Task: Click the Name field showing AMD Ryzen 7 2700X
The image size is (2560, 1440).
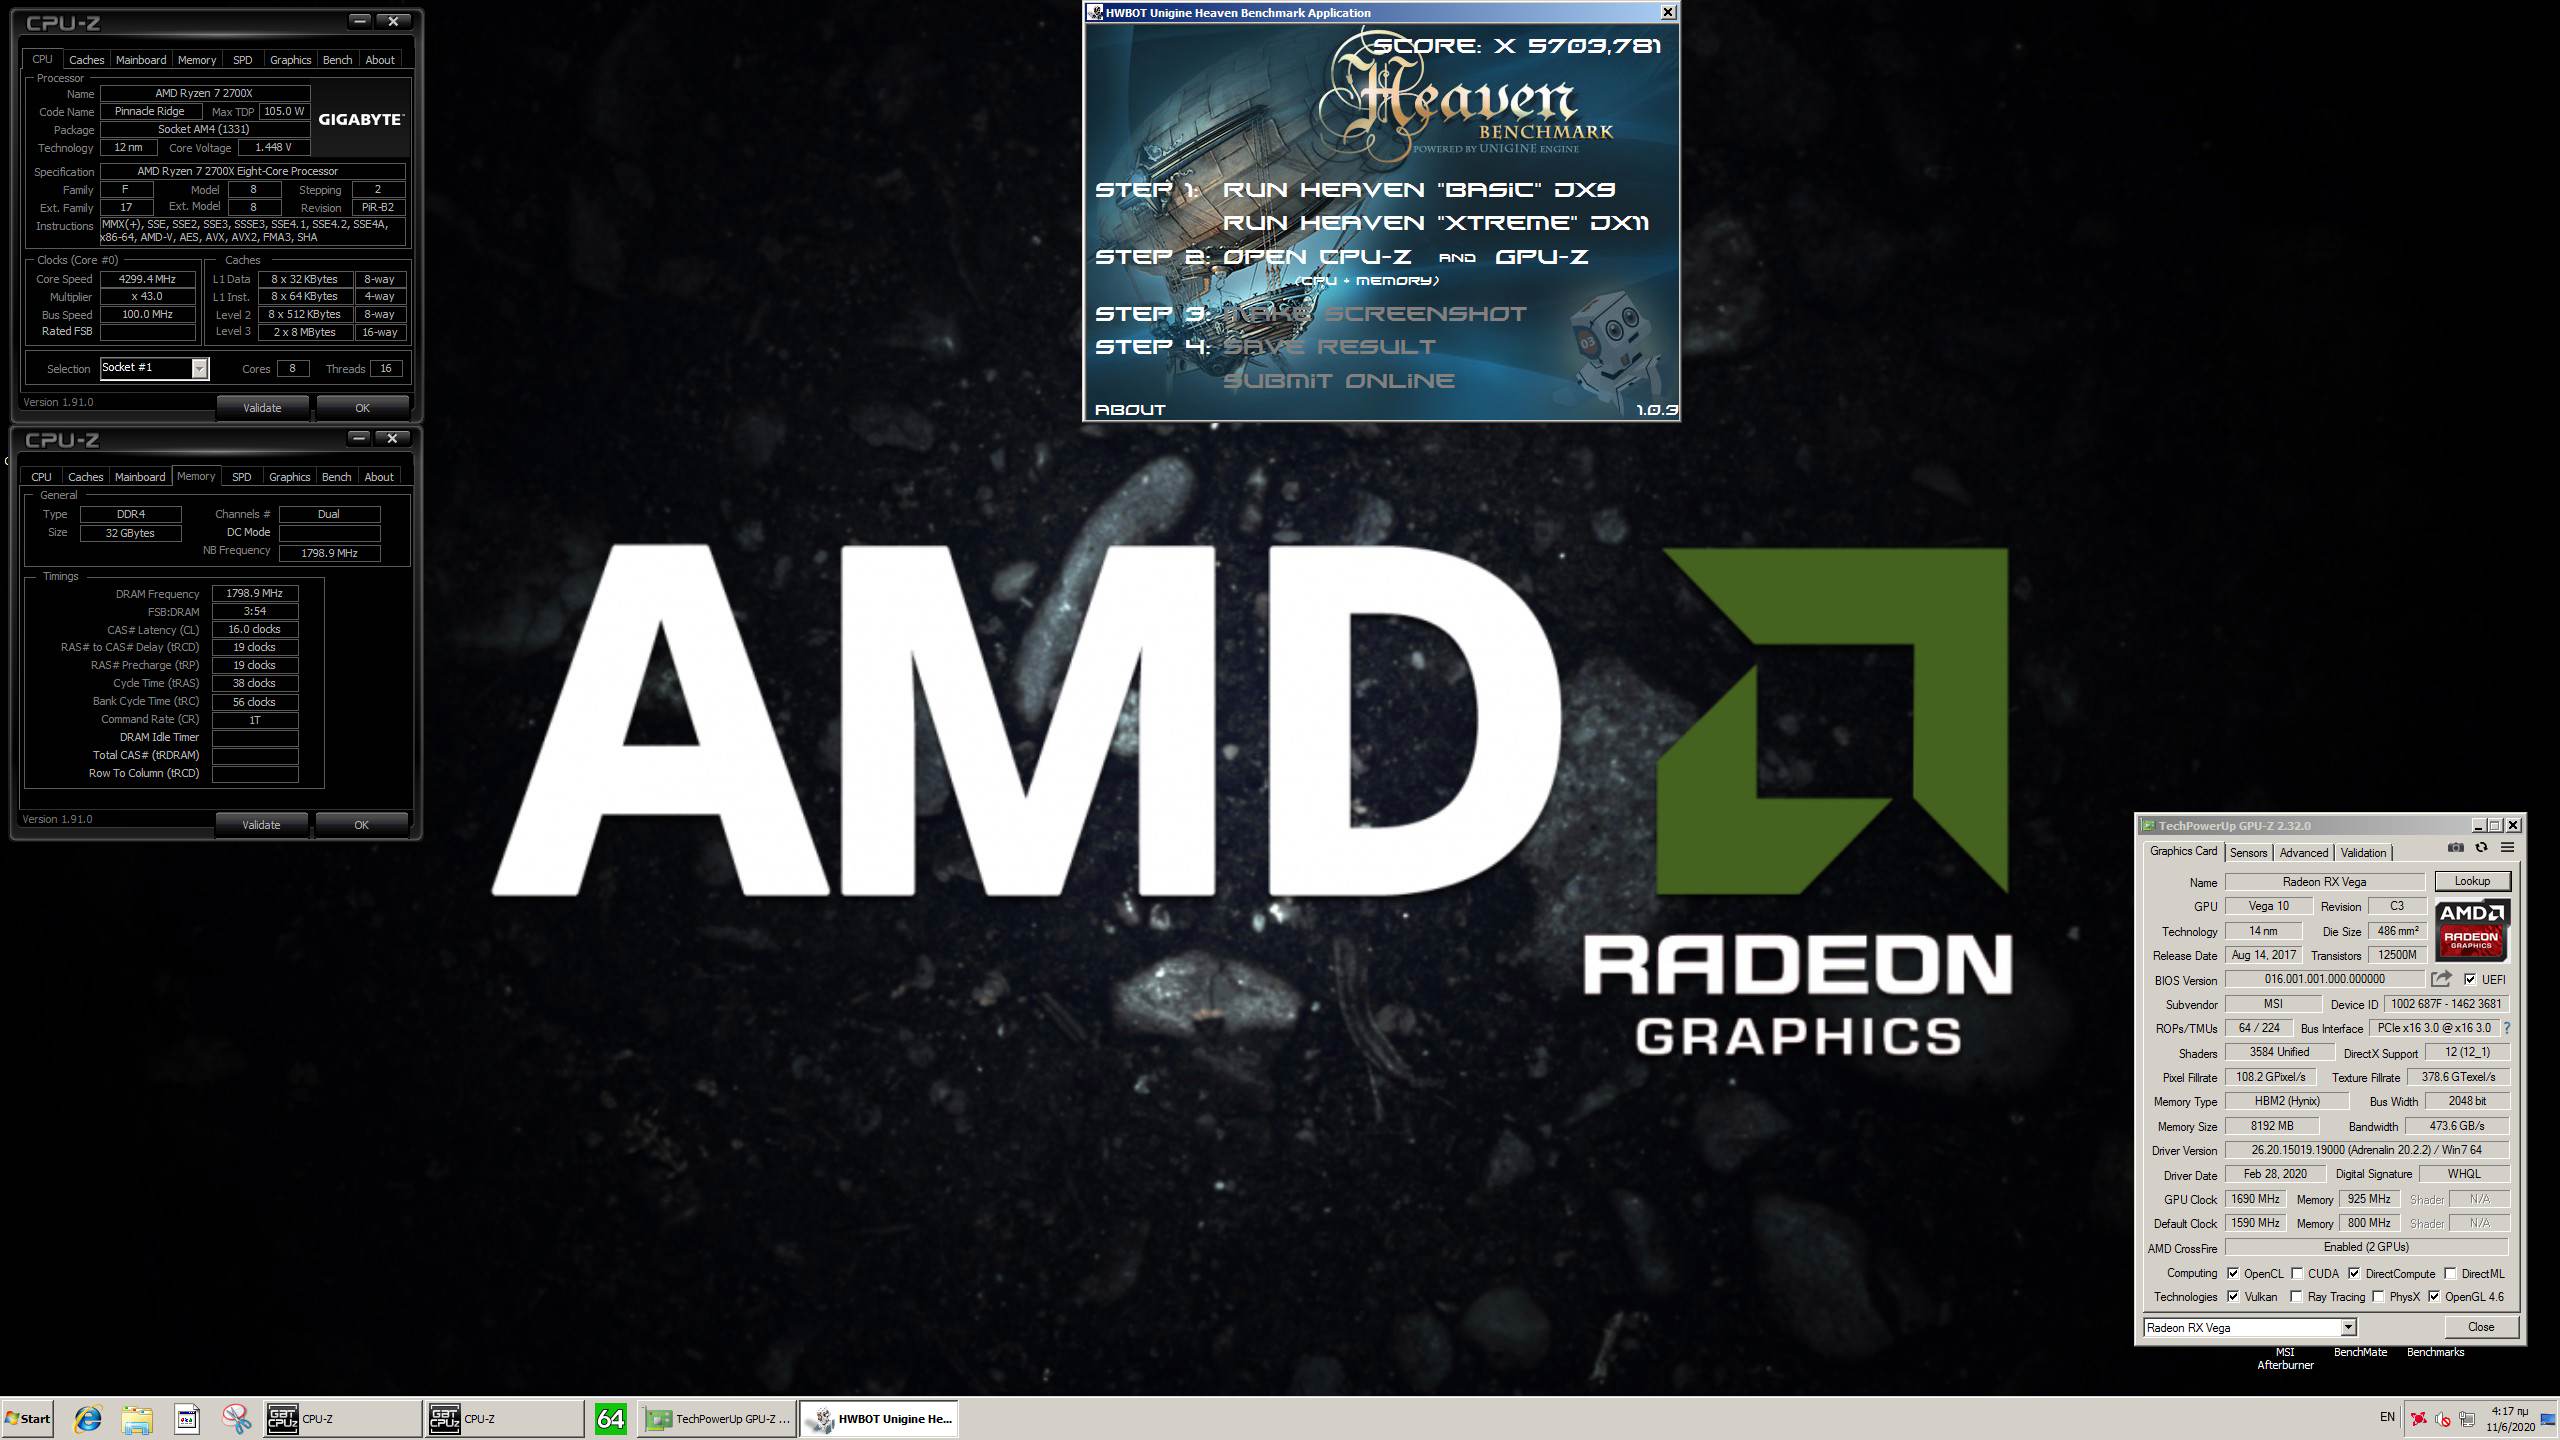Action: 205,93
